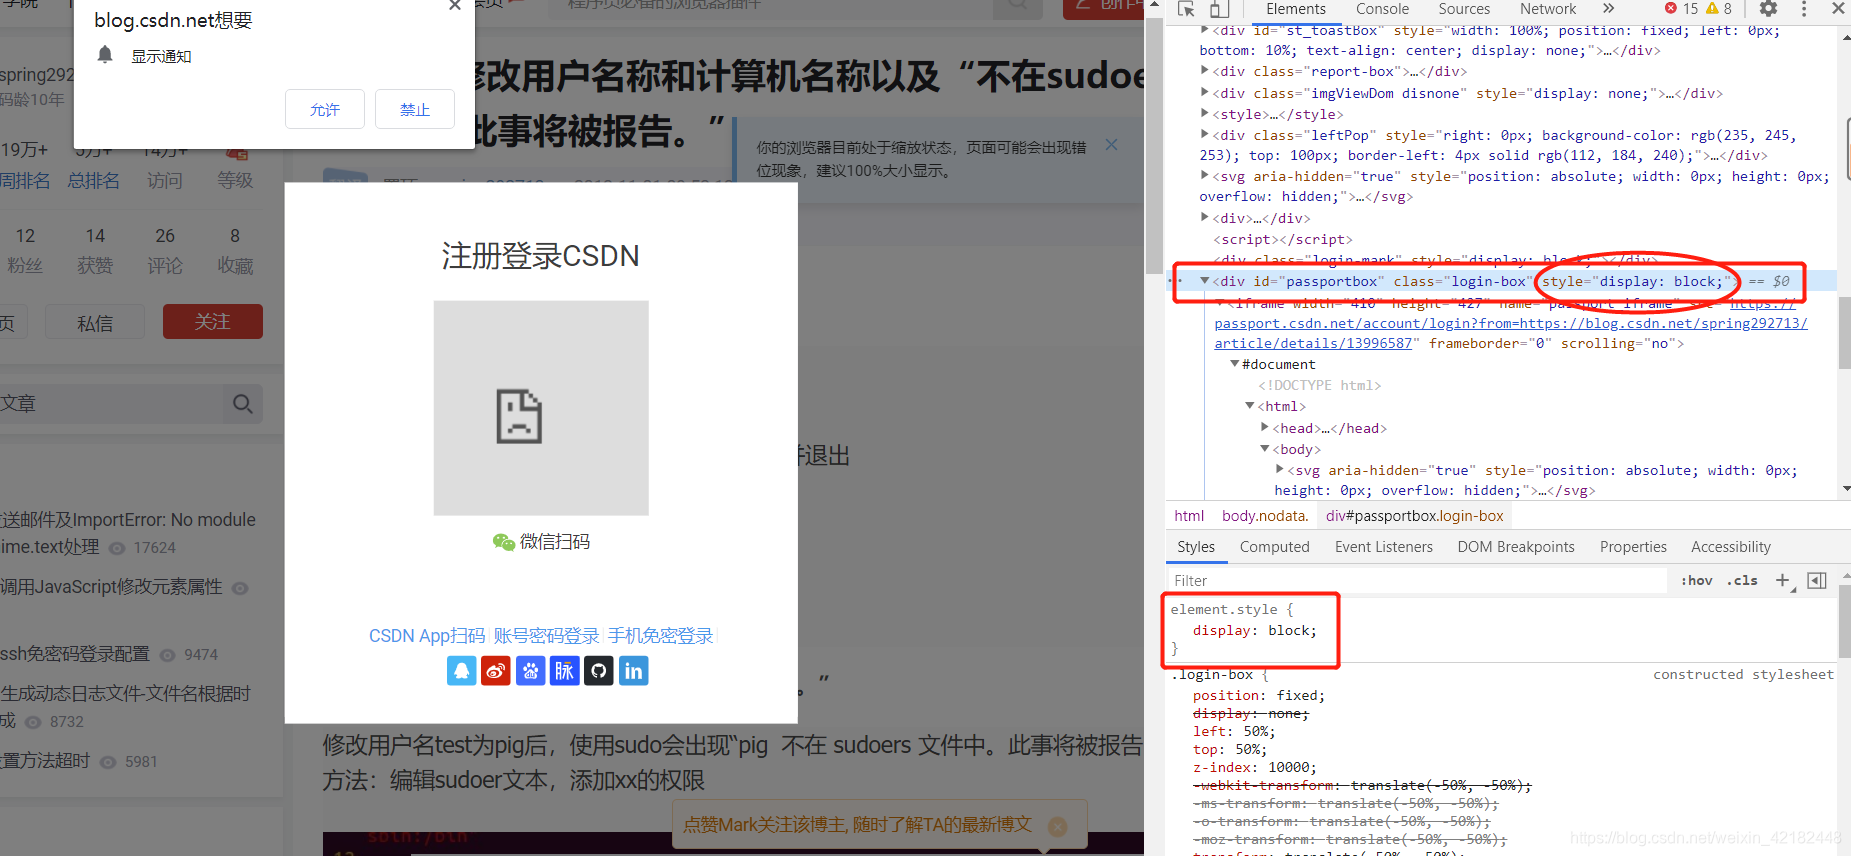Toggle computed styles sidebar icon
Viewport: 1851px width, 856px height.
[x=1817, y=580]
